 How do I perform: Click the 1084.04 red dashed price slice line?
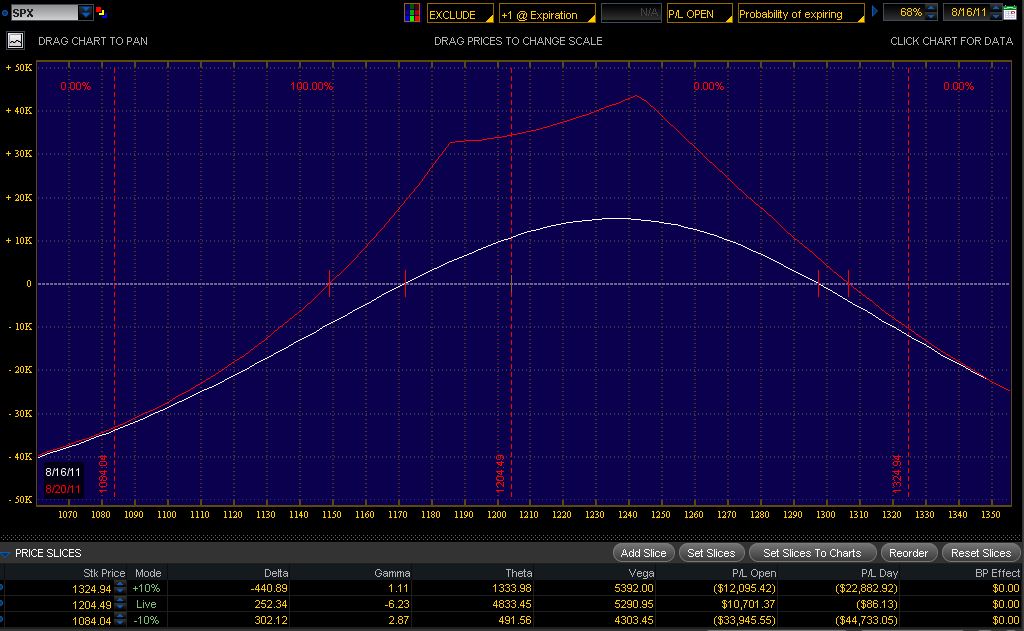pos(114,281)
